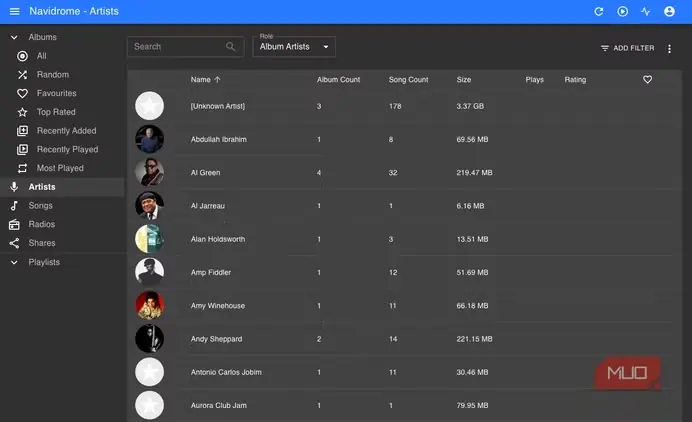The height and width of the screenshot is (422, 692).
Task: Open the Antonio Carlos Jobim artist name
Action: pos(226,372)
